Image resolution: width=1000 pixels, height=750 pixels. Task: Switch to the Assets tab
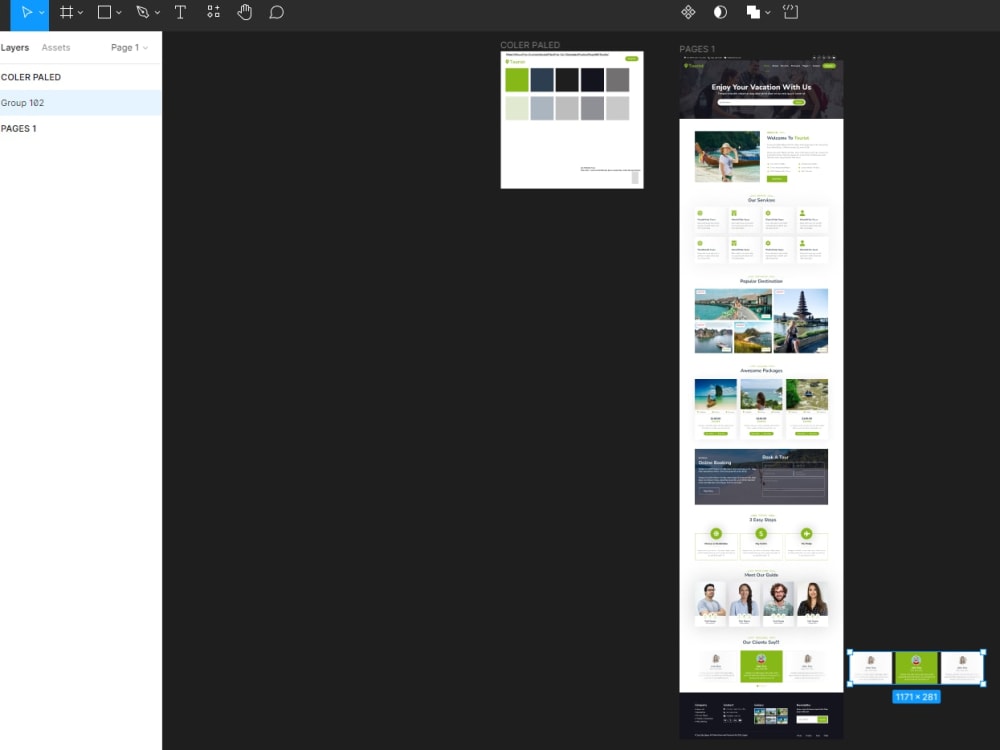tap(55, 48)
